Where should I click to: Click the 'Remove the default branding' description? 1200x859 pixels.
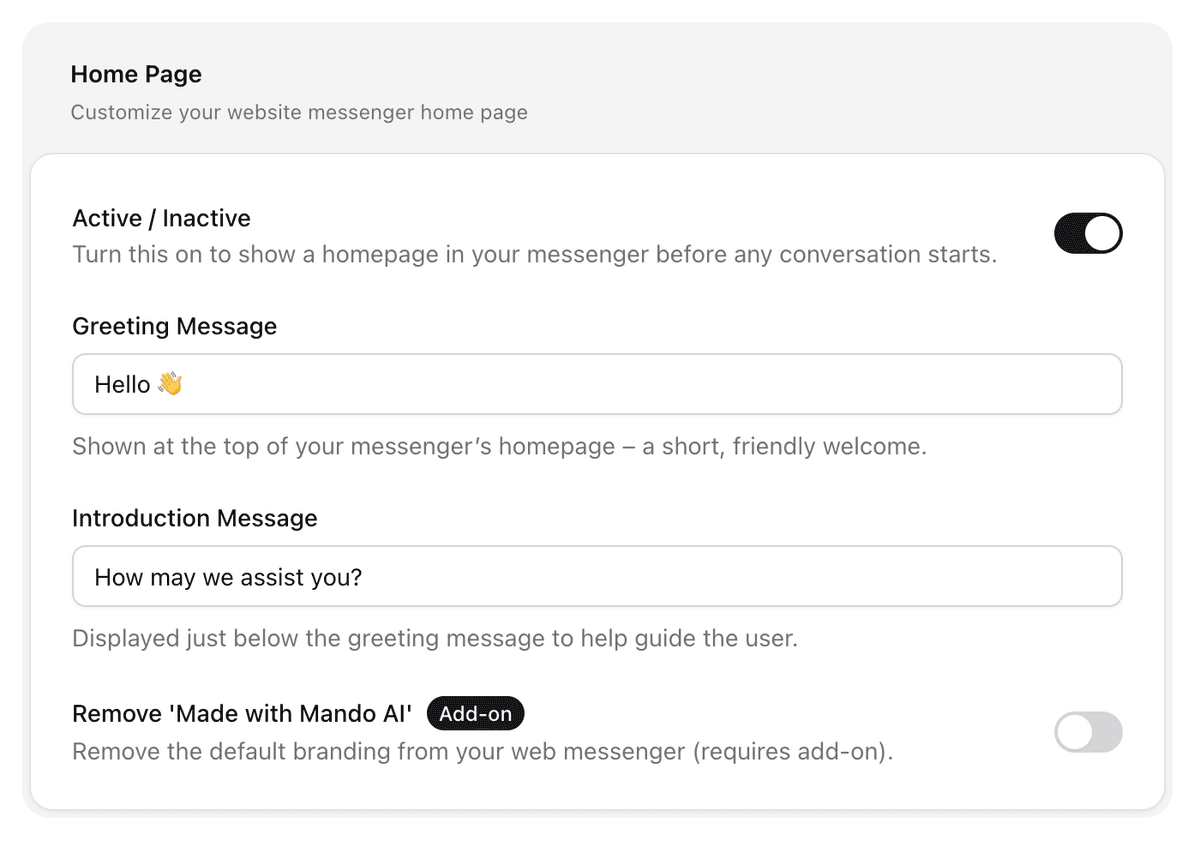click(483, 750)
